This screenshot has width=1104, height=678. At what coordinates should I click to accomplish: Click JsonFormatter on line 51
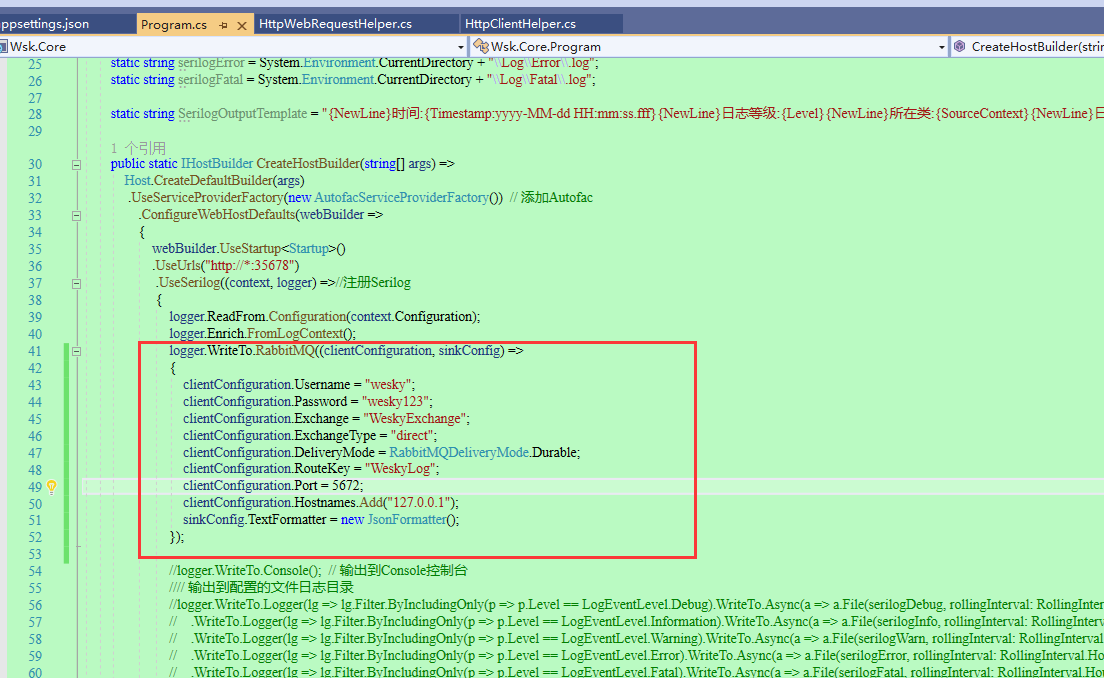point(407,519)
